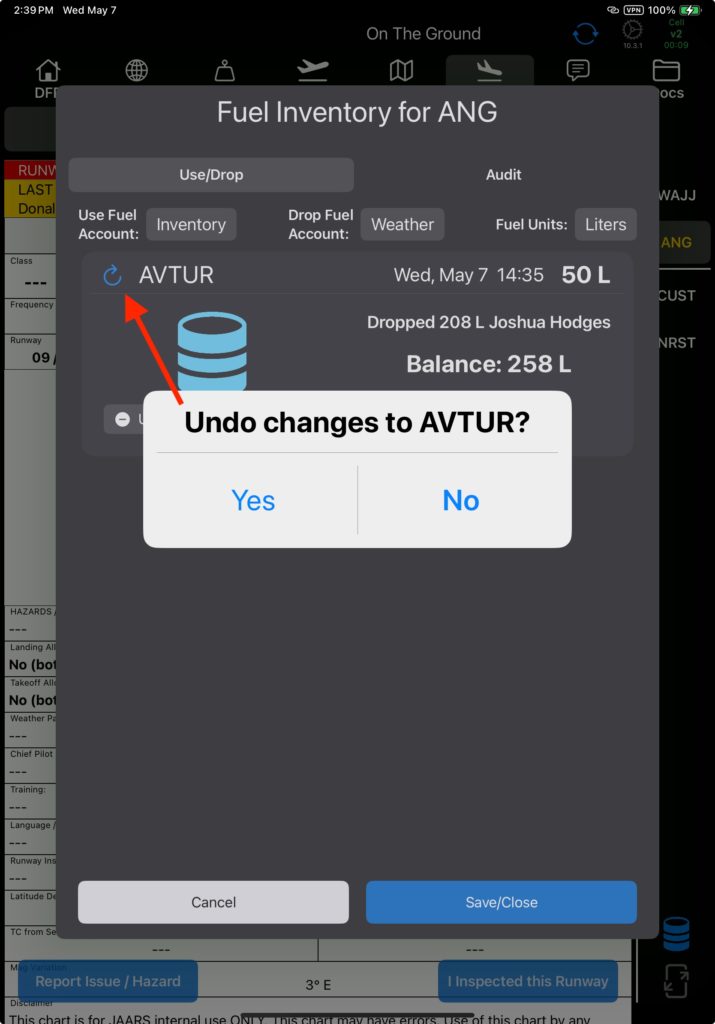The width and height of the screenshot is (715, 1024).
Task: Select the landing airplane icon tab
Action: [489, 71]
